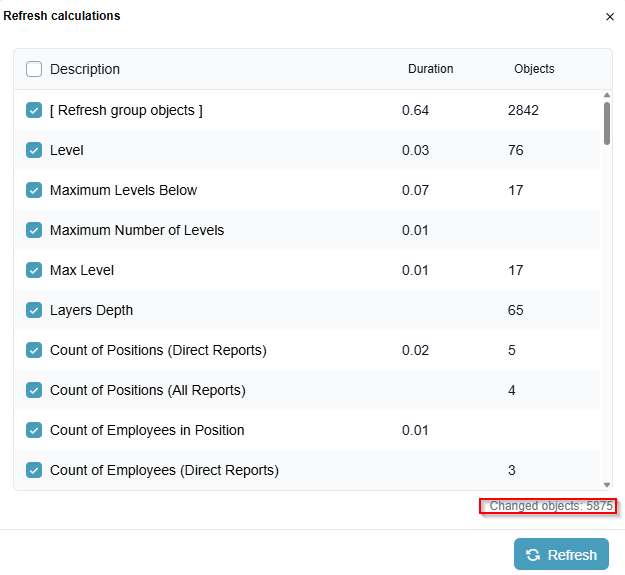Click the scrollbar down arrow
Image resolution: width=625 pixels, height=575 pixels.
606,484
